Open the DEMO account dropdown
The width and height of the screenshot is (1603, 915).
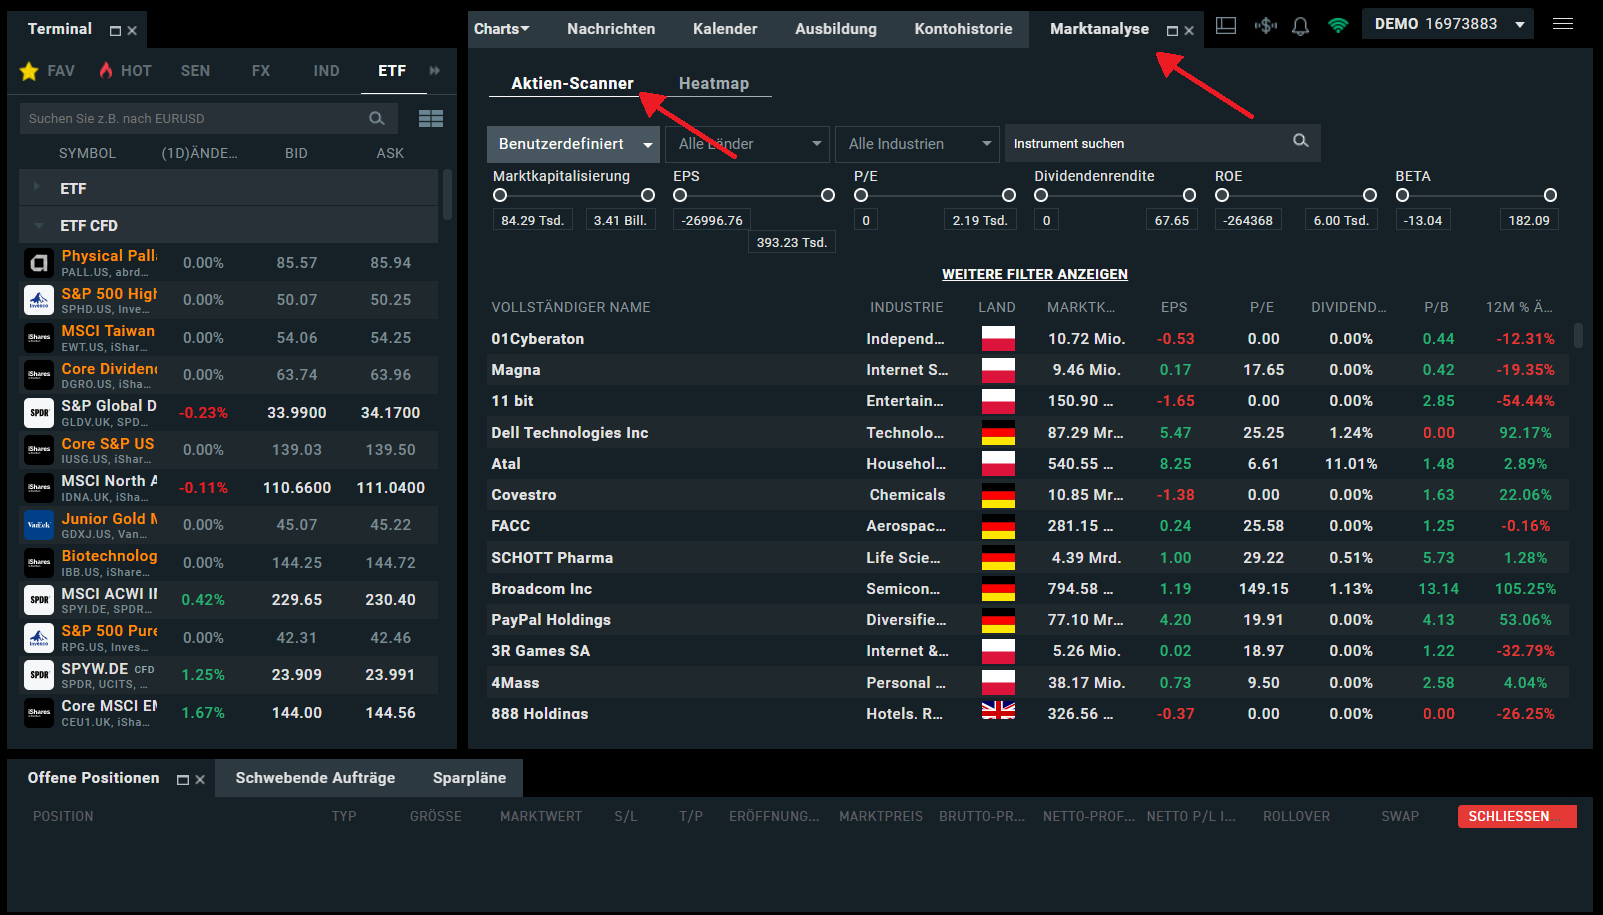click(1447, 23)
